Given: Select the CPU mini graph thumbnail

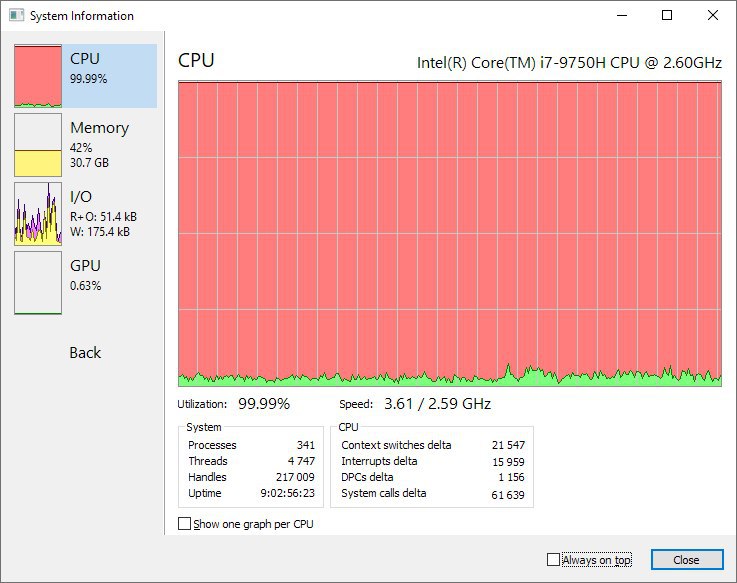Looking at the screenshot, I should click(x=38, y=76).
